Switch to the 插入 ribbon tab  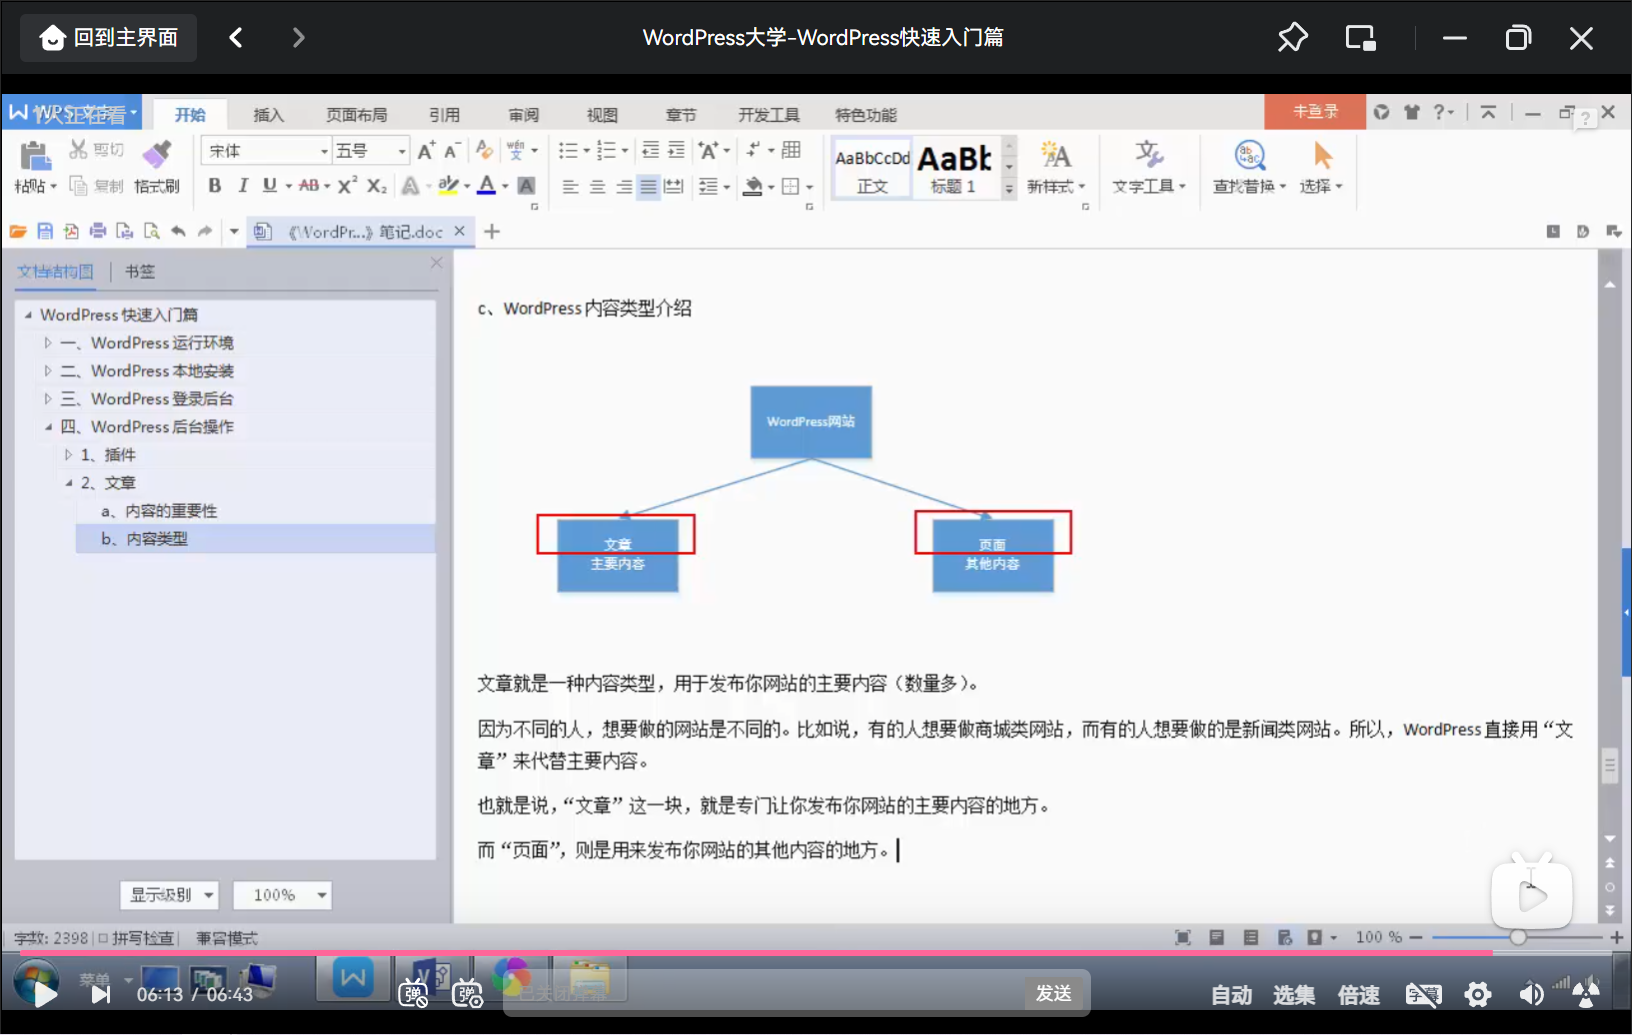tap(268, 115)
